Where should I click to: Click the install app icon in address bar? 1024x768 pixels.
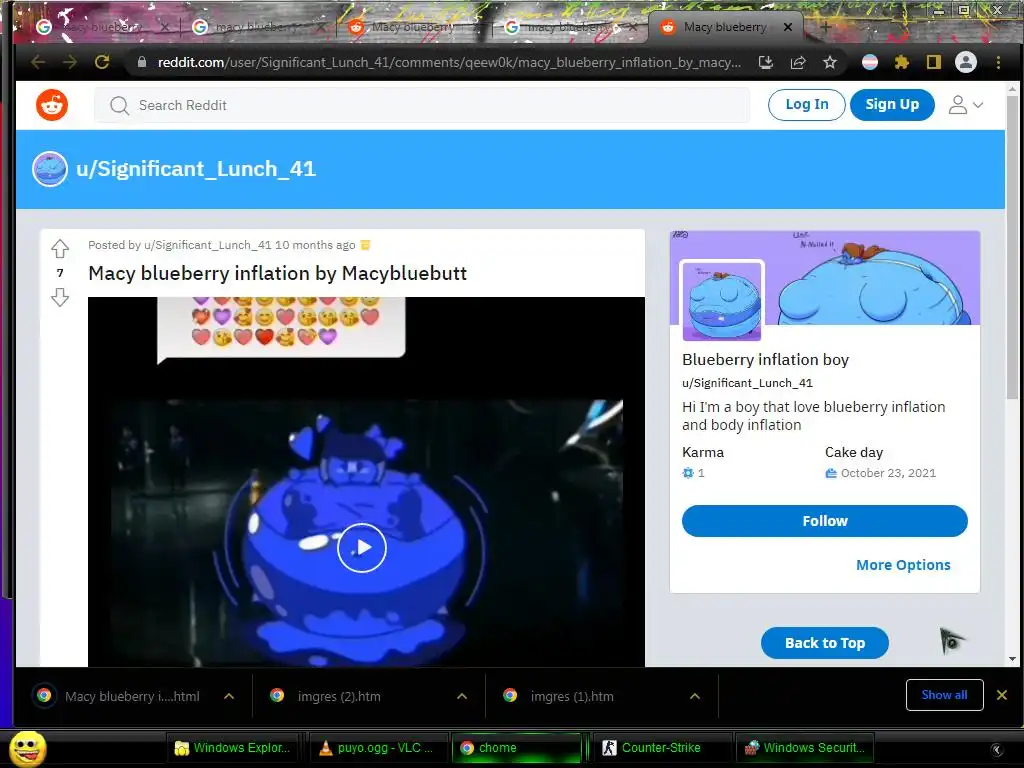click(x=766, y=62)
